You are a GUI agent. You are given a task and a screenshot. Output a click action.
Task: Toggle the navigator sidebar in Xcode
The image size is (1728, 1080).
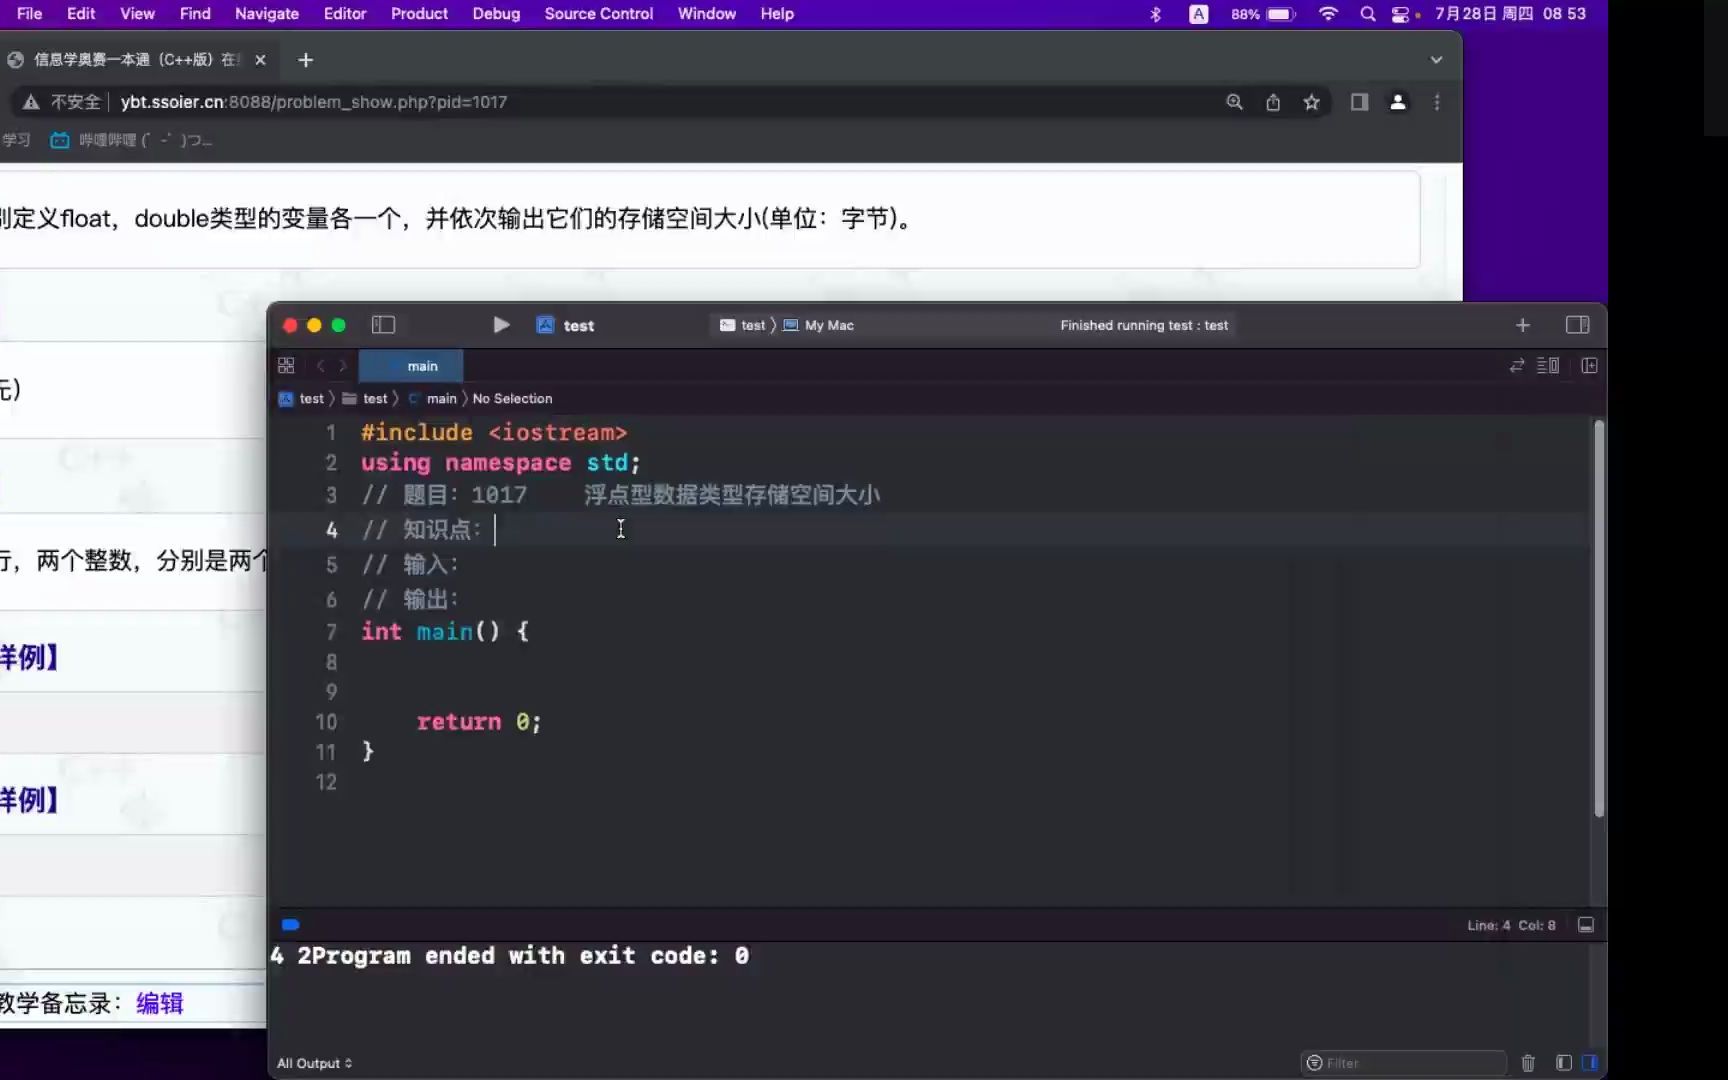(383, 325)
